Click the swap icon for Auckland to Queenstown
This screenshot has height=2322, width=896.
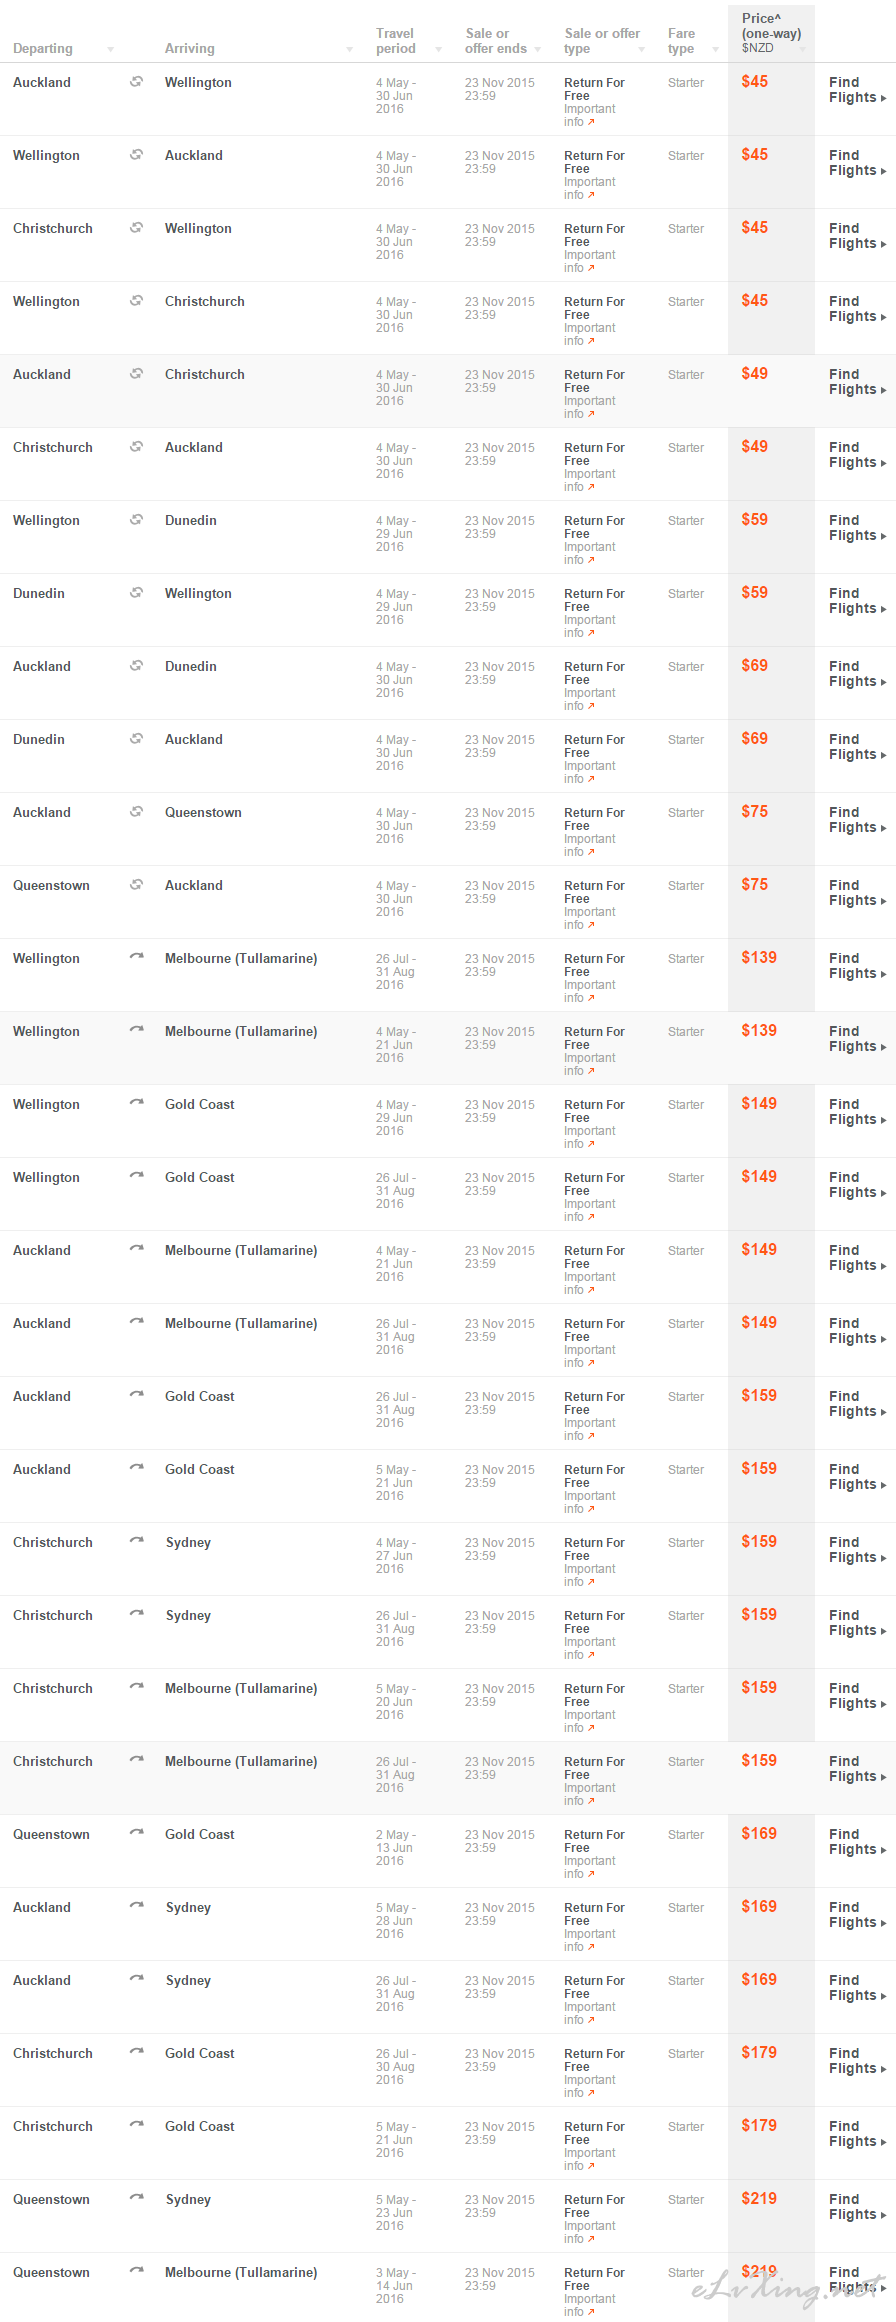coord(136,812)
